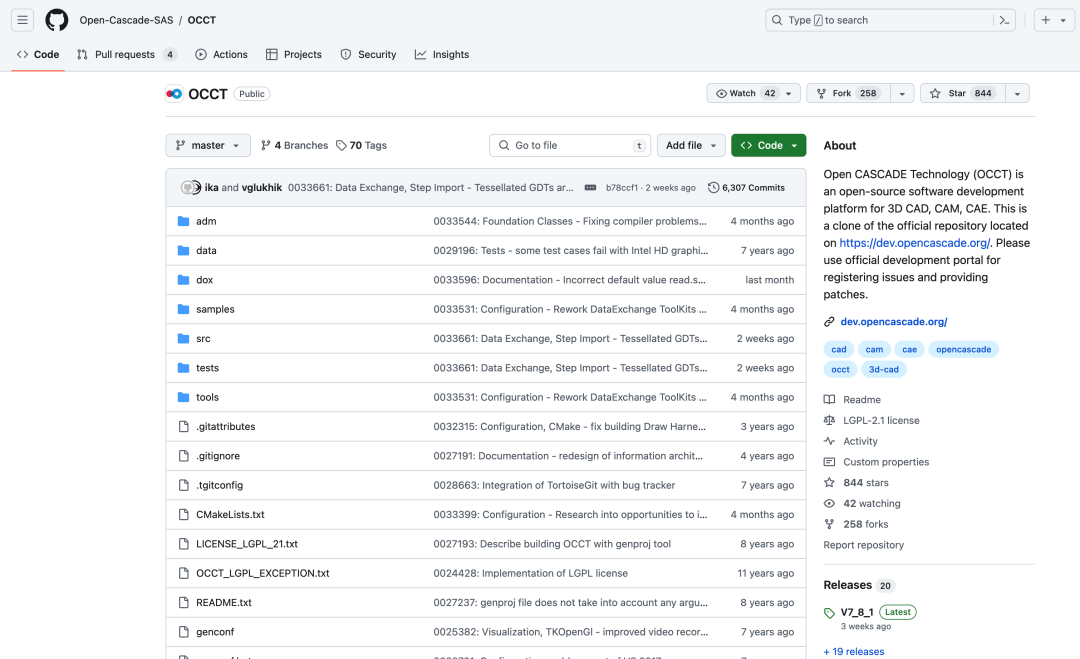Open the Pull requests tab

click(126, 54)
